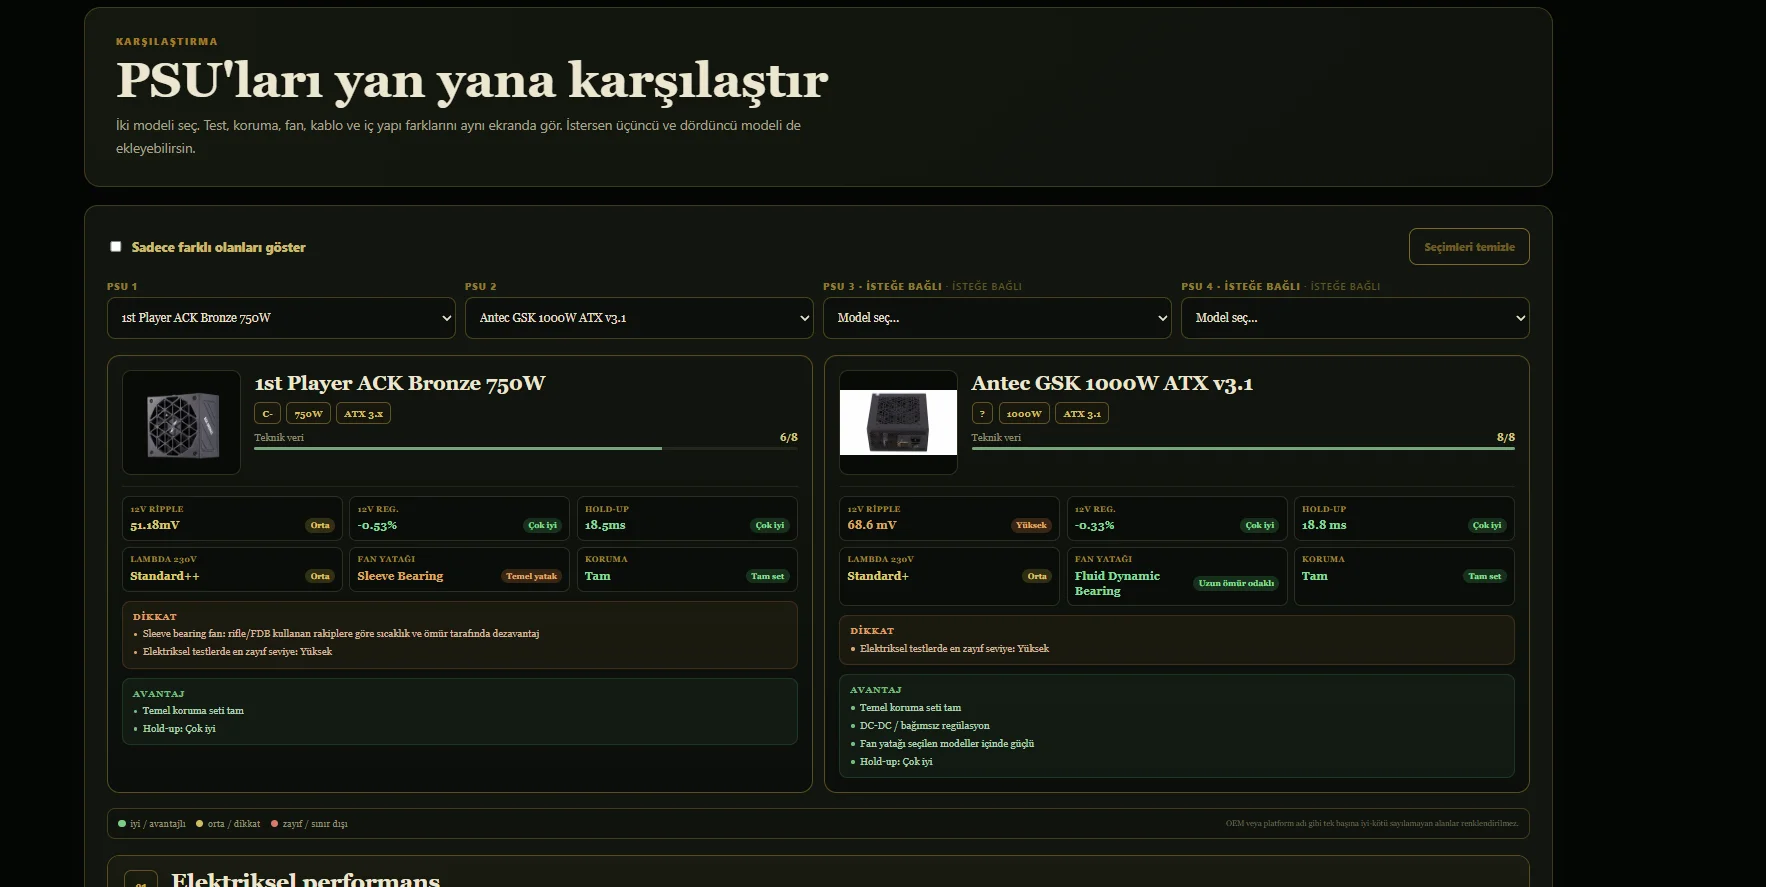Click the 'Yüksek' badge in Antec's ripple card
Screen dimensions: 1766x887
click(1031, 525)
